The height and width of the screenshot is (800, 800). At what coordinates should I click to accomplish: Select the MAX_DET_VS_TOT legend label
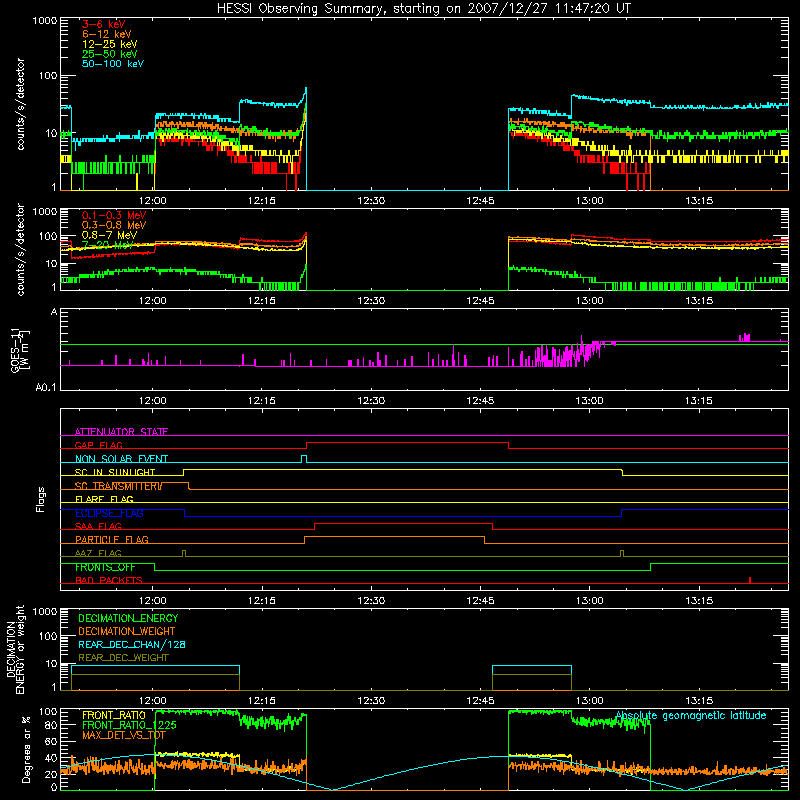click(124, 735)
